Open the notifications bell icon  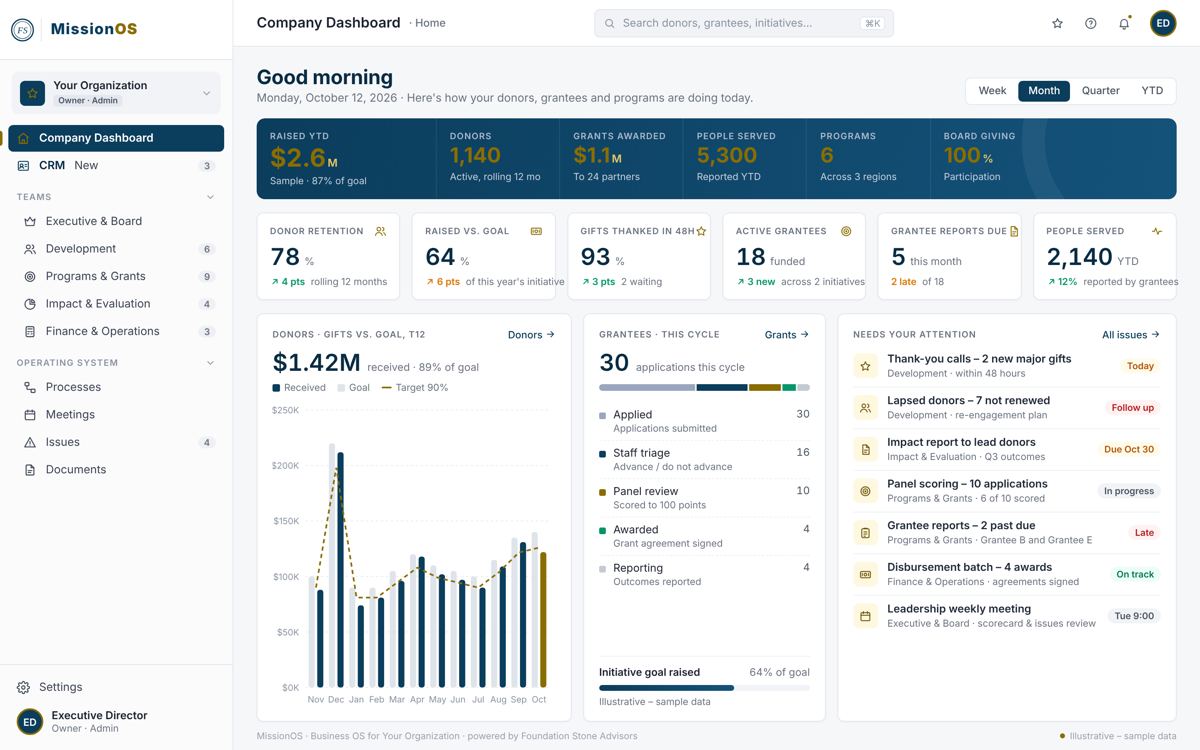pyautogui.click(x=1124, y=23)
